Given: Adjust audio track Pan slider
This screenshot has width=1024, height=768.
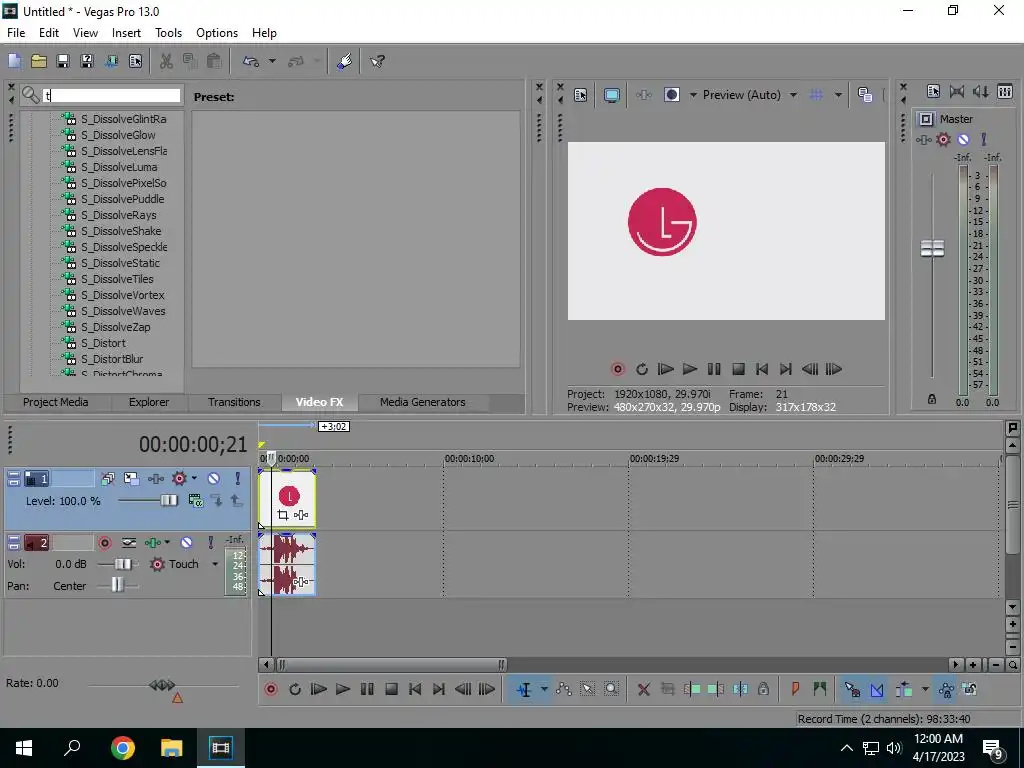Looking at the screenshot, I should (x=117, y=585).
